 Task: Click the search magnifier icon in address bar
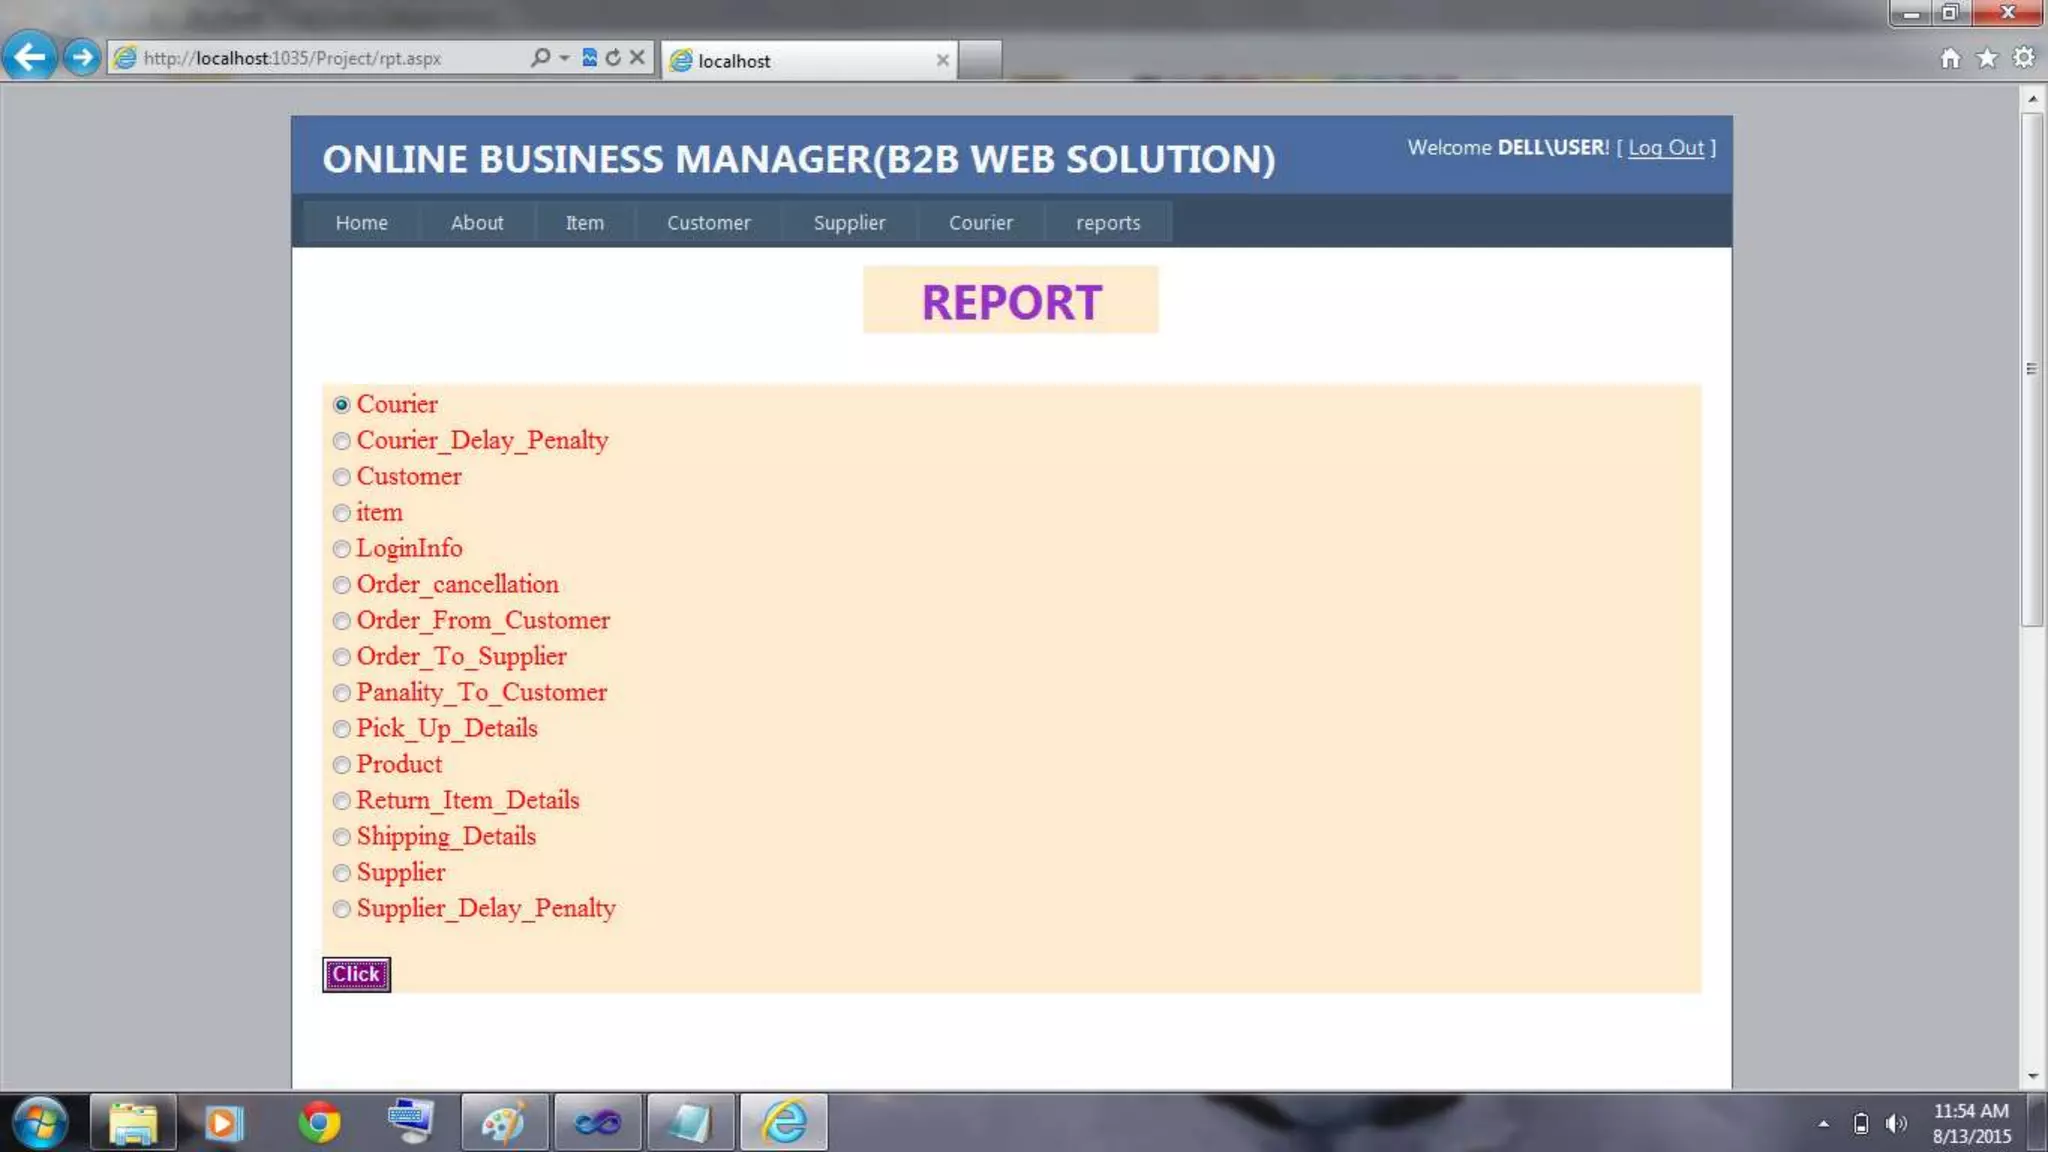click(540, 58)
